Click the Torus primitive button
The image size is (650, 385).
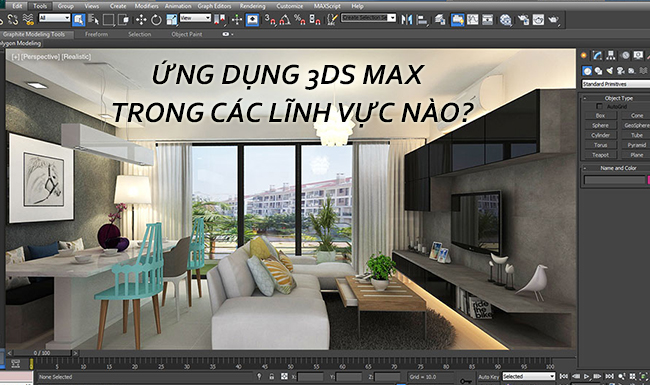coord(600,145)
